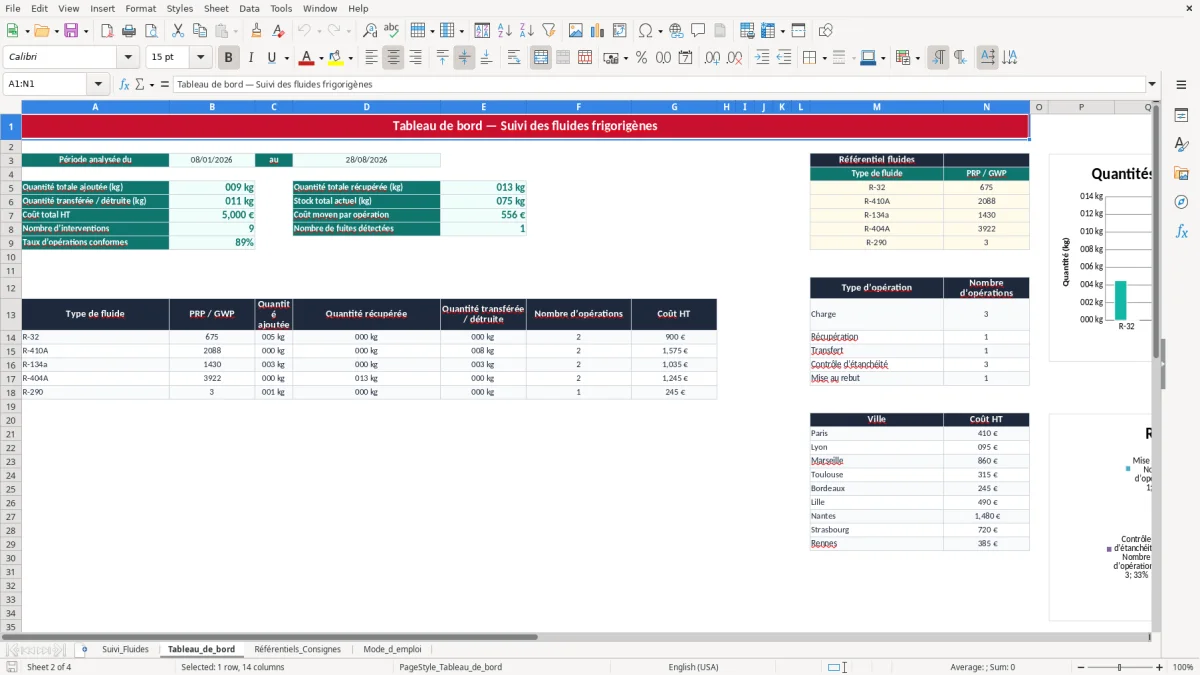Image resolution: width=1200 pixels, height=675 pixels.
Task: Click the zoom slider handle
Action: click(x=1119, y=667)
